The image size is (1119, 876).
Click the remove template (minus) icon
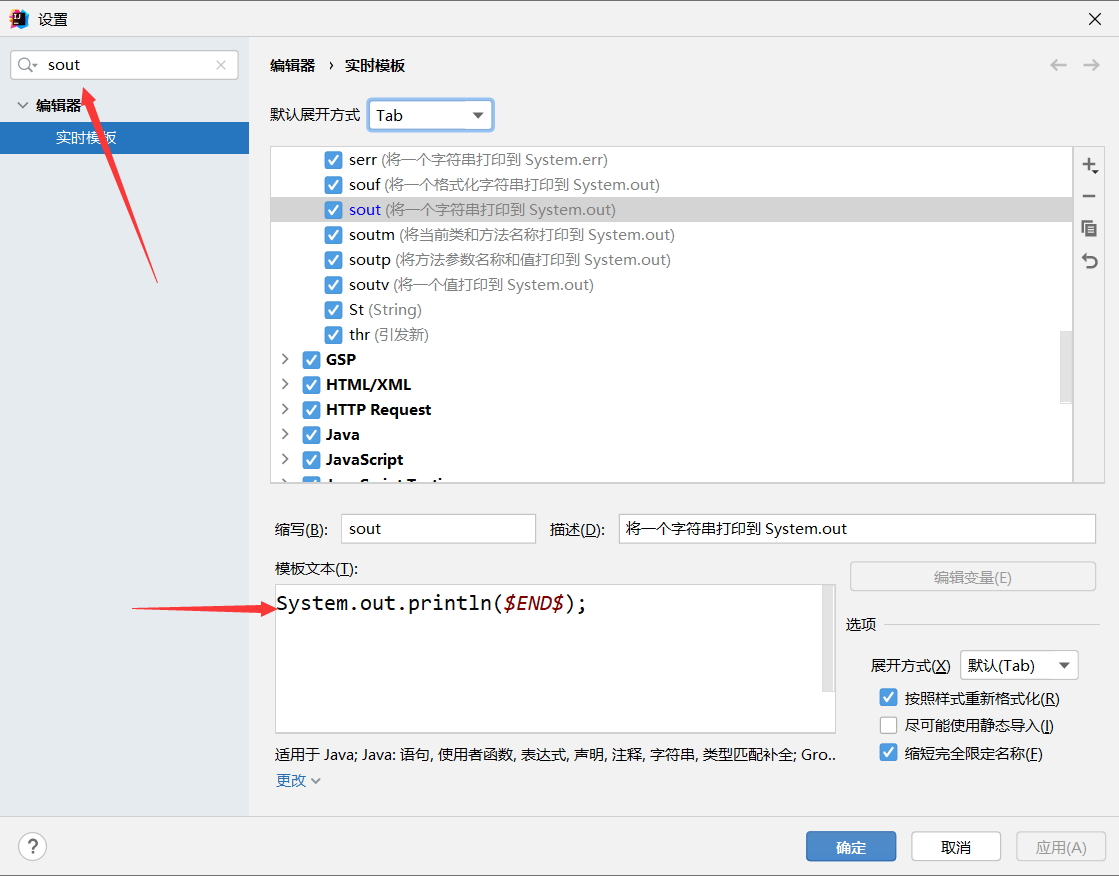point(1089,196)
